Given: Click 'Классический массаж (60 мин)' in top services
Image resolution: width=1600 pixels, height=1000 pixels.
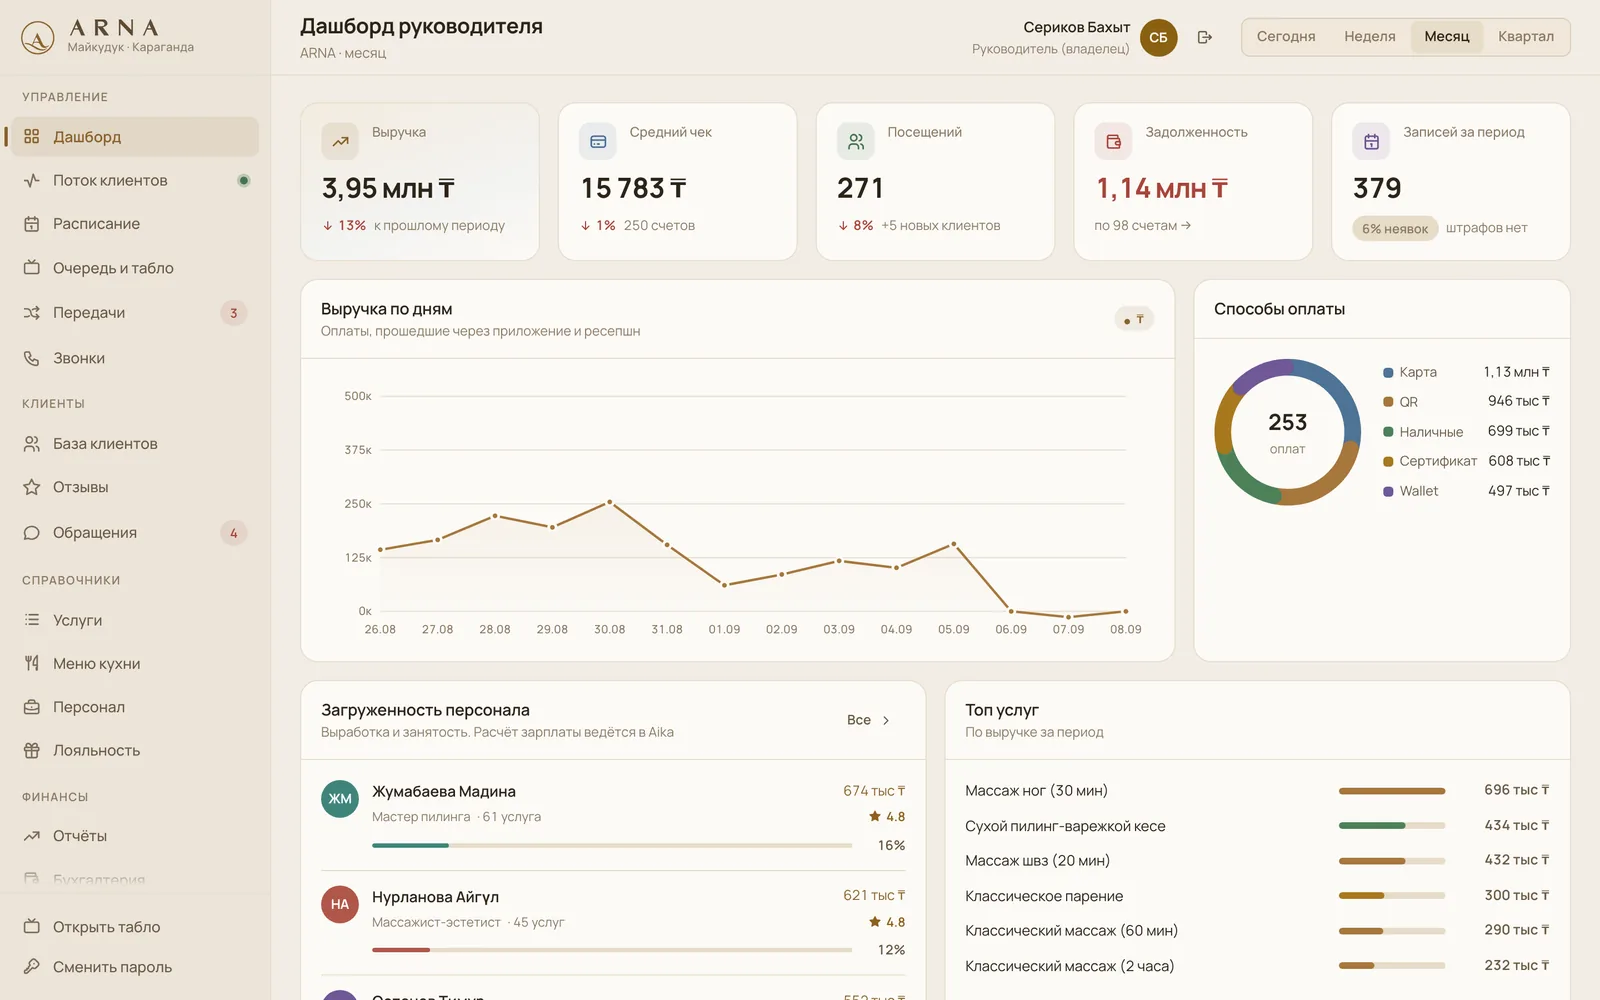Looking at the screenshot, I should (x=1071, y=931).
